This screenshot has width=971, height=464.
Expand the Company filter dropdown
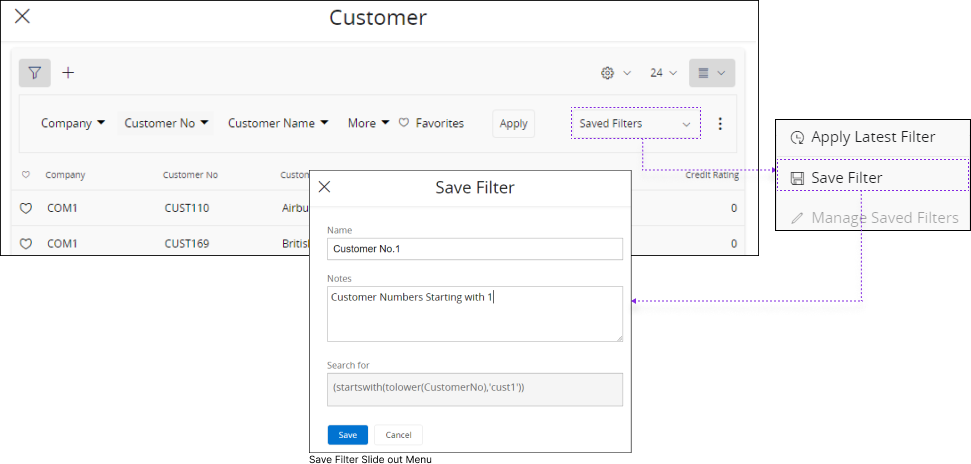[73, 123]
